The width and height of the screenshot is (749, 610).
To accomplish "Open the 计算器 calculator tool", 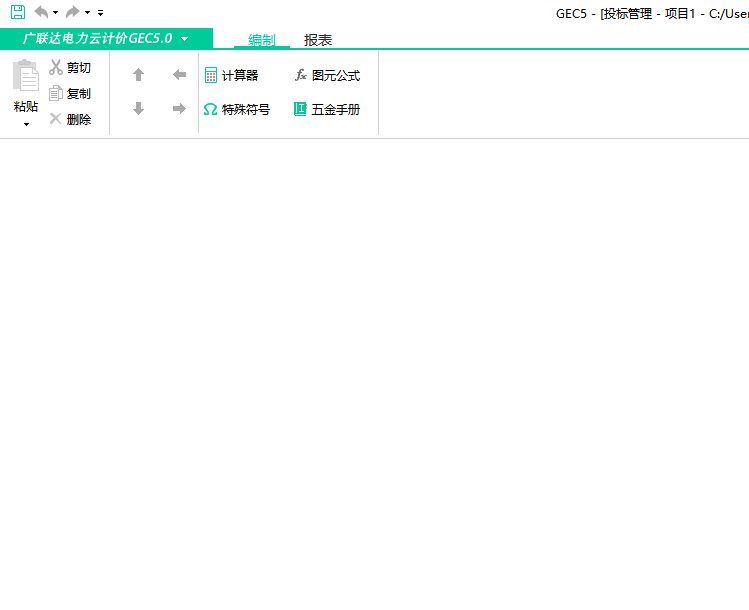I will (231, 75).
